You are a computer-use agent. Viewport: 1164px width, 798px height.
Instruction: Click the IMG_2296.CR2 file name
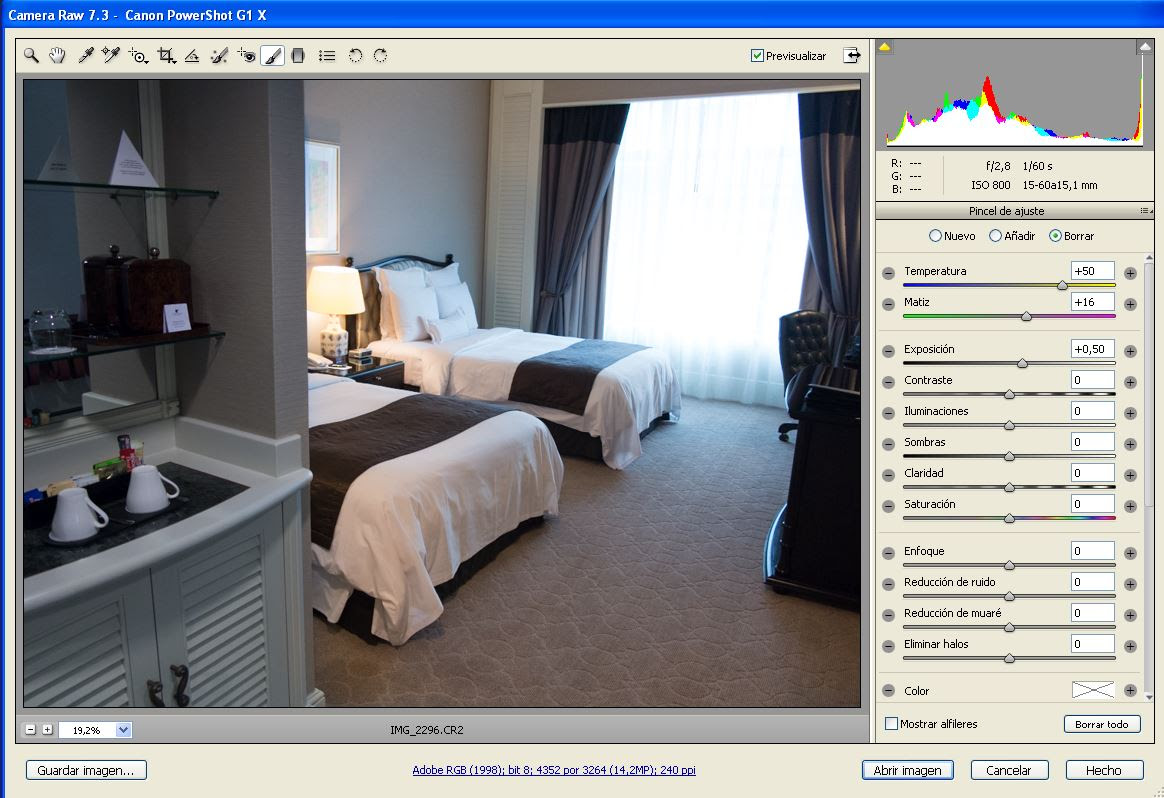(427, 730)
